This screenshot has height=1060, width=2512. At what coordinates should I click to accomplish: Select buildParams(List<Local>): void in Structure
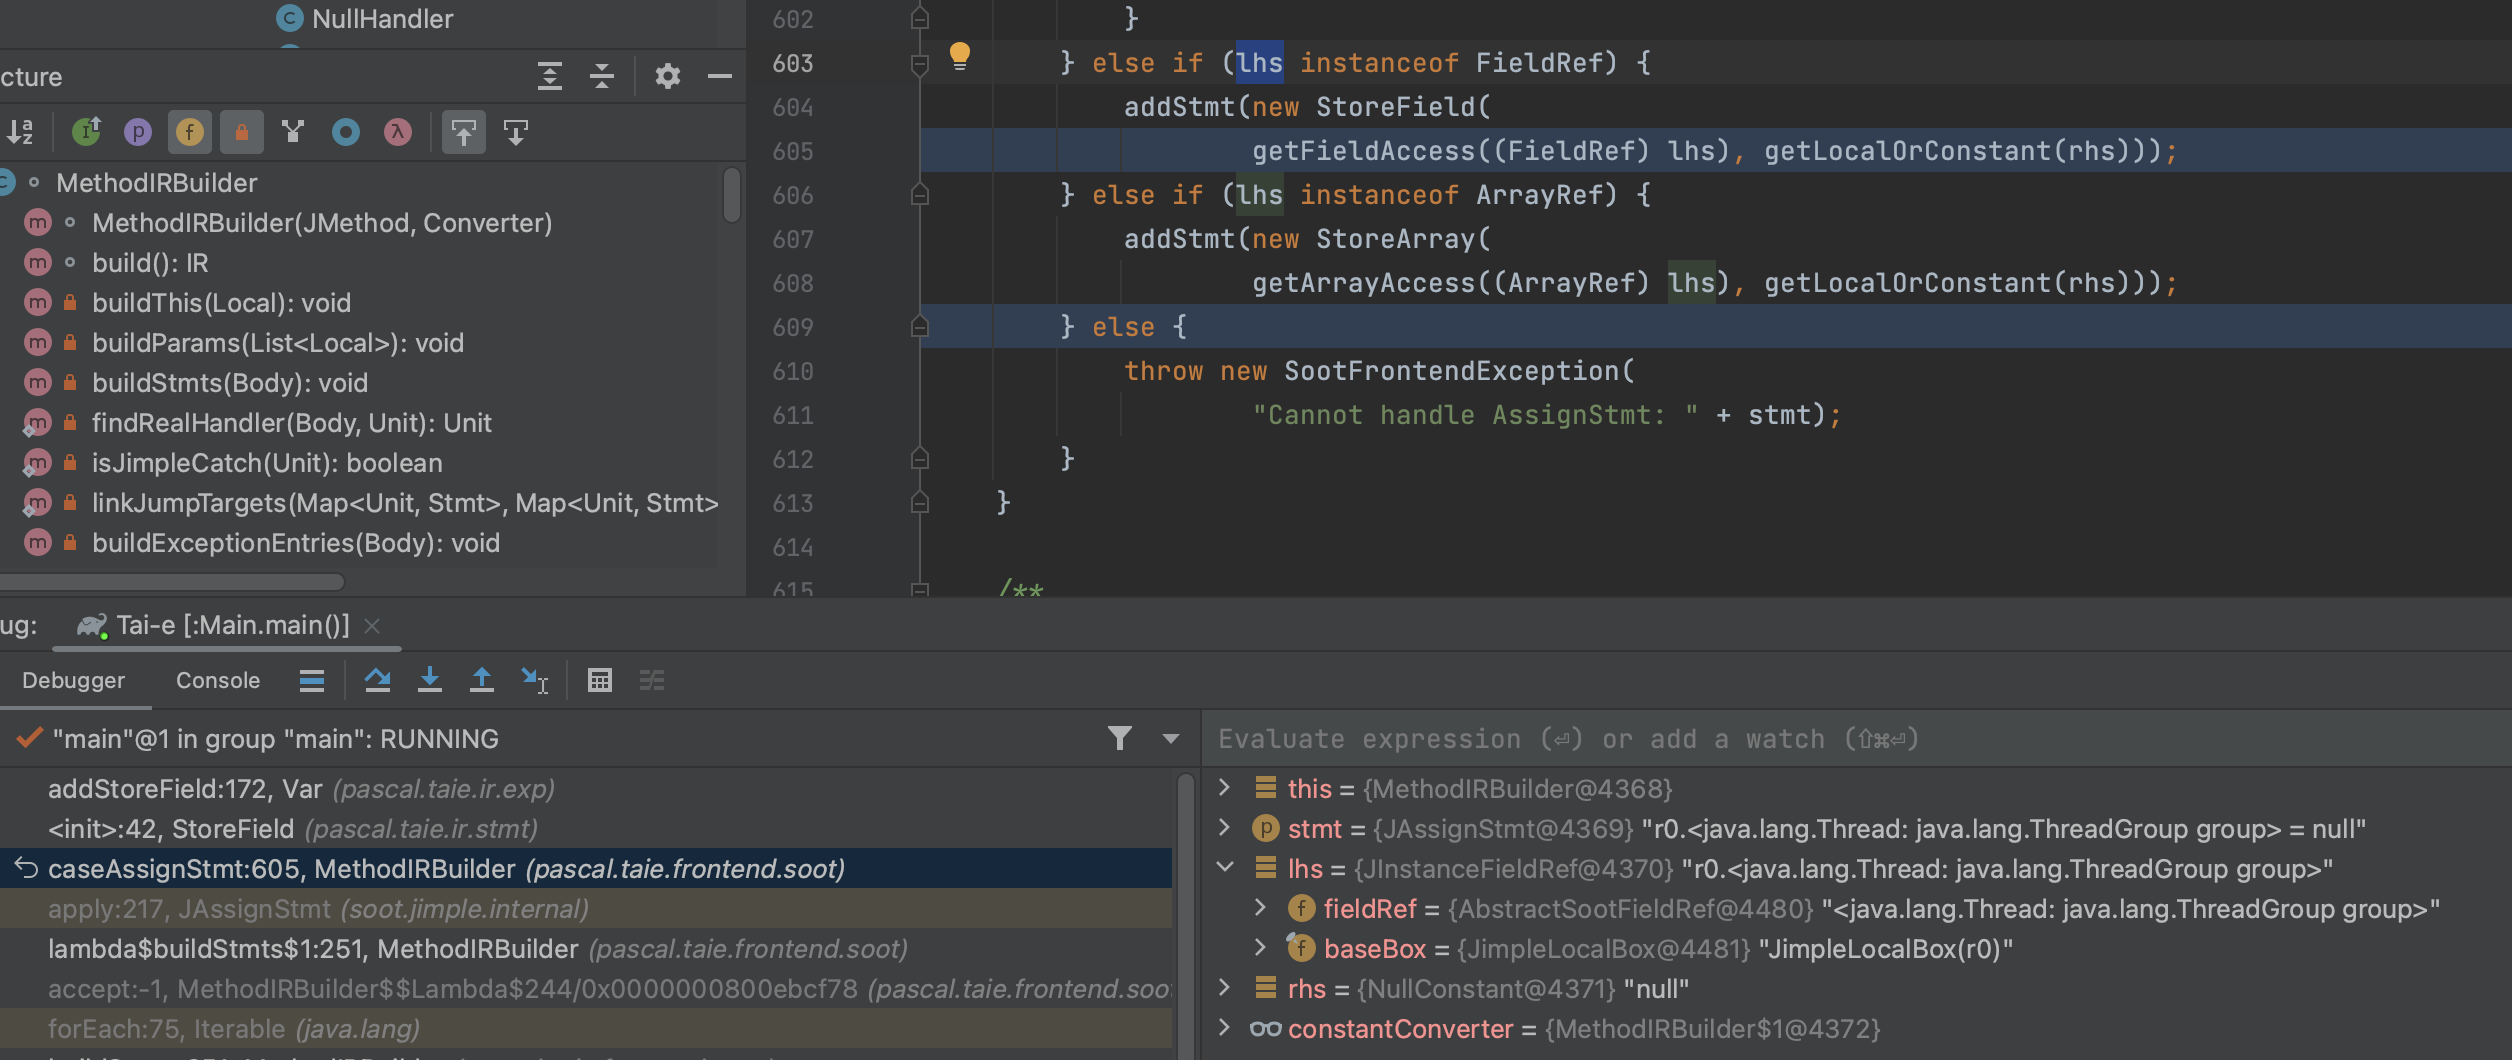278,343
